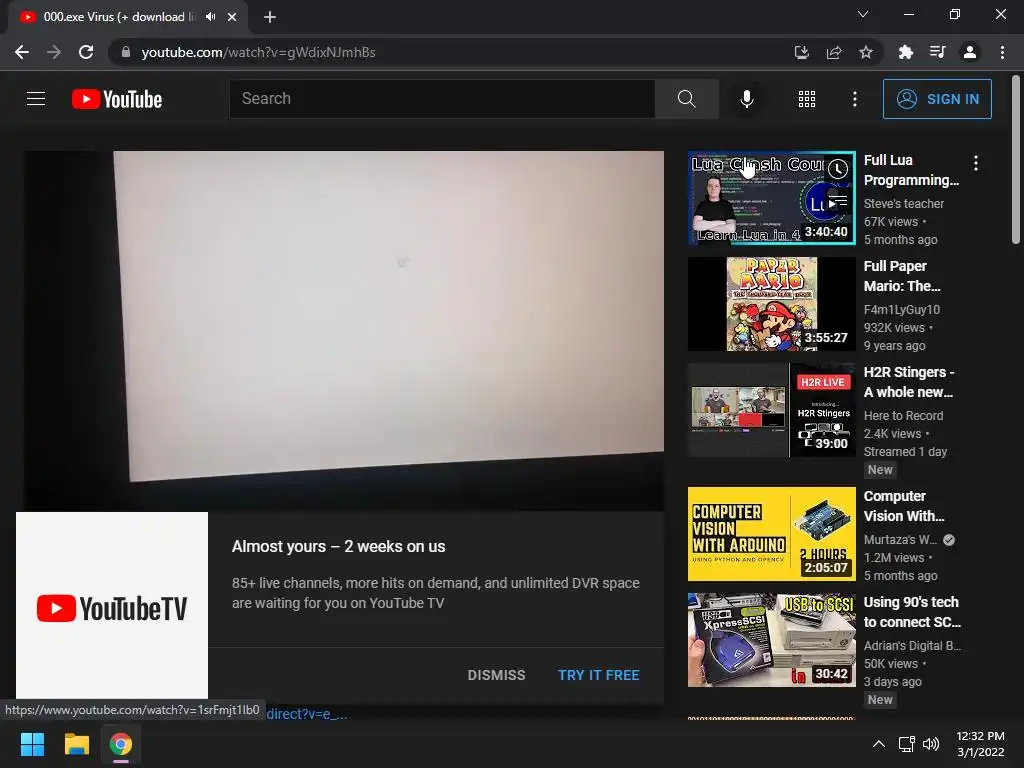Viewport: 1024px width, 768px height.
Task: Open the YouTube TV promo logo
Action: (x=112, y=605)
